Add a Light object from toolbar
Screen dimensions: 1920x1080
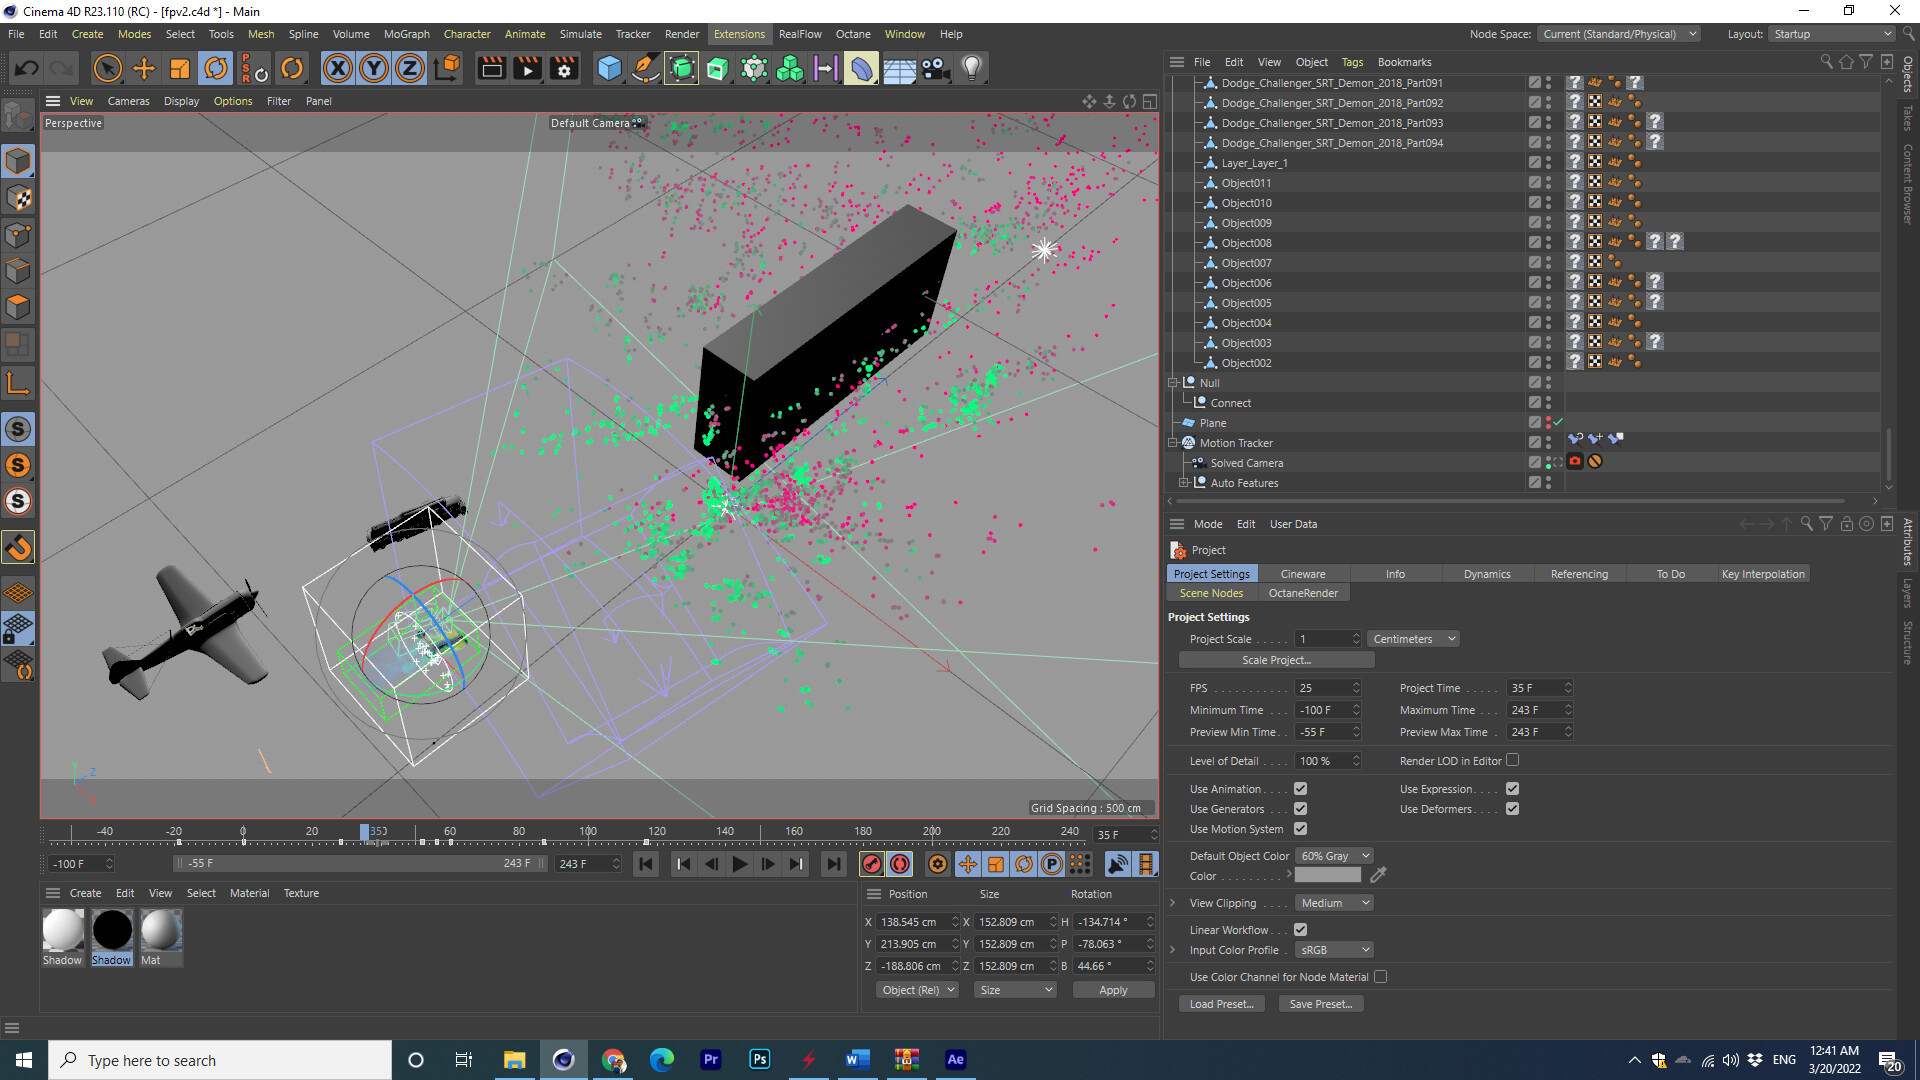(971, 68)
